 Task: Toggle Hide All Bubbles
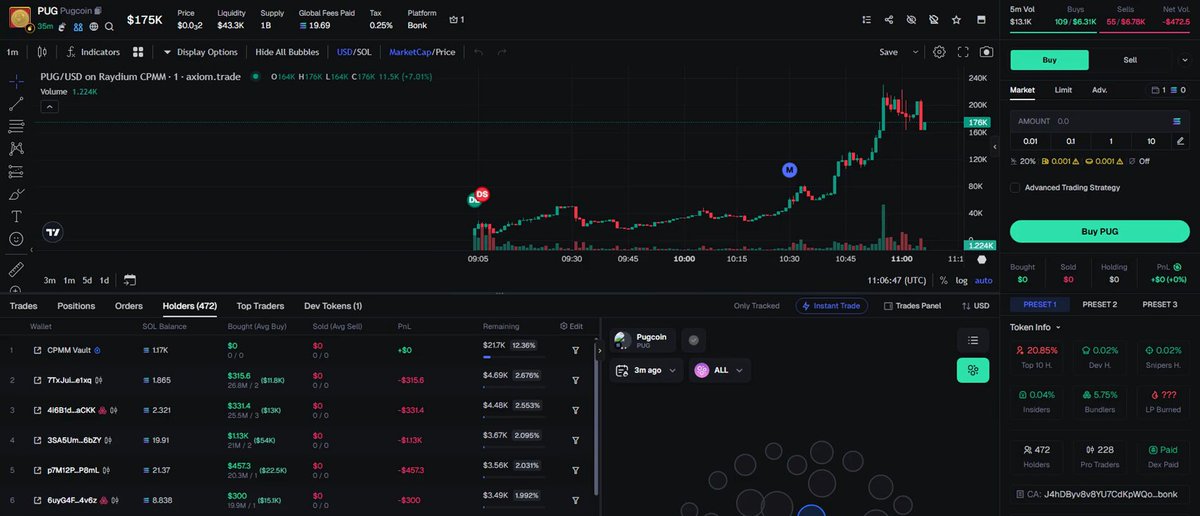click(x=288, y=52)
